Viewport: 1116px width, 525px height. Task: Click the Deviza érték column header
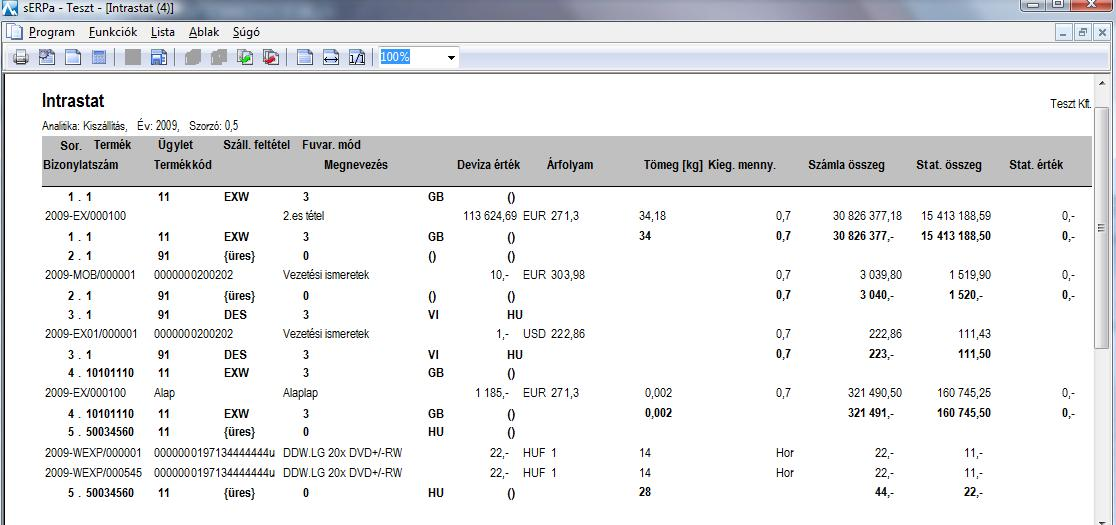[x=488, y=165]
